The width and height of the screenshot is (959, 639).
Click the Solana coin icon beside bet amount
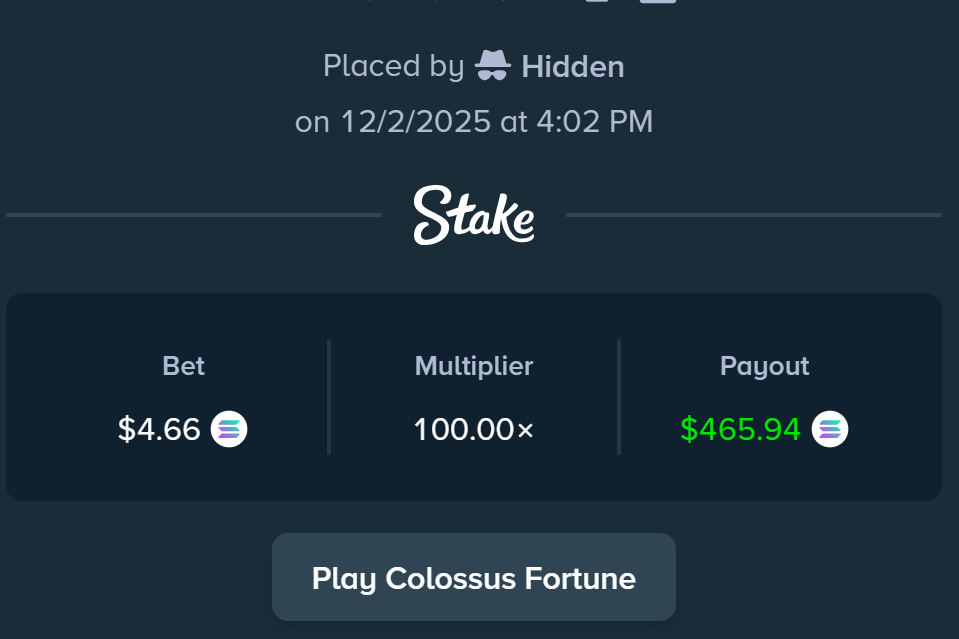(x=229, y=430)
